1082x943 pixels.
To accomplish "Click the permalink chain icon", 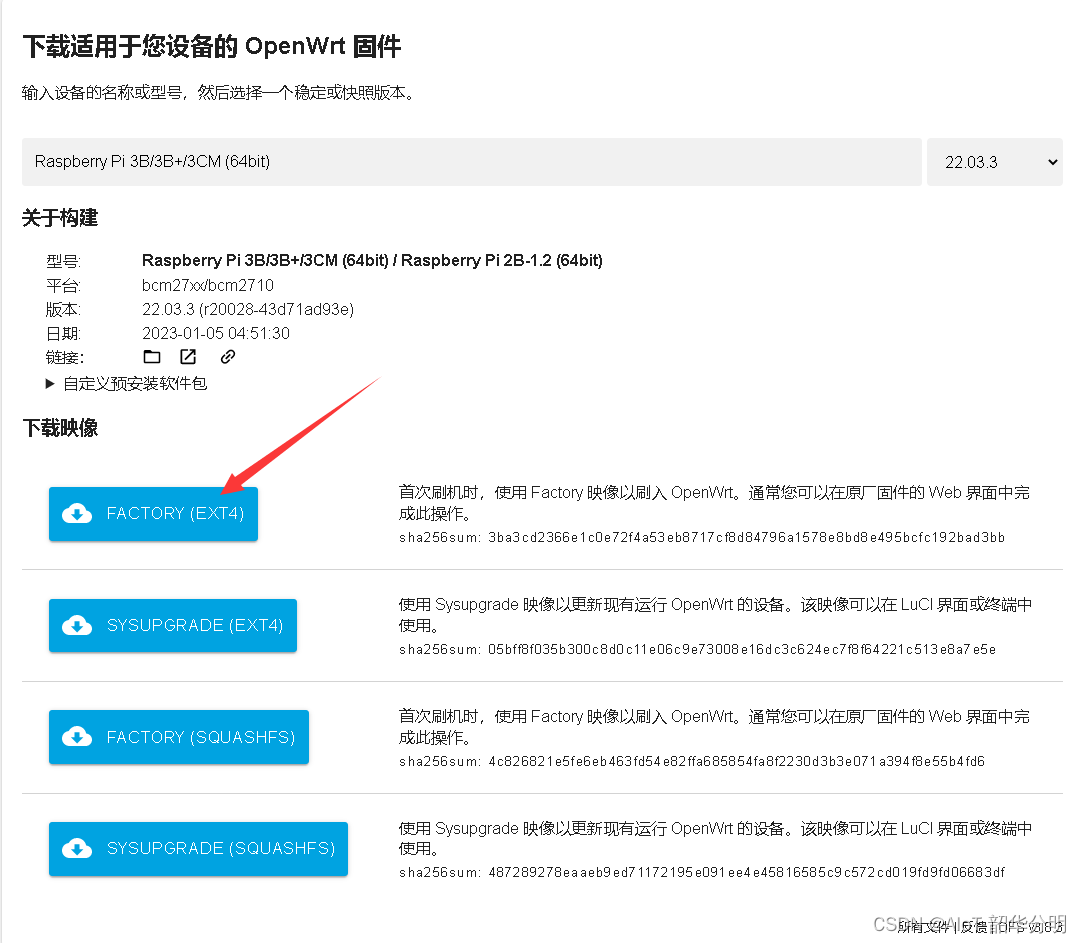I will [x=226, y=356].
